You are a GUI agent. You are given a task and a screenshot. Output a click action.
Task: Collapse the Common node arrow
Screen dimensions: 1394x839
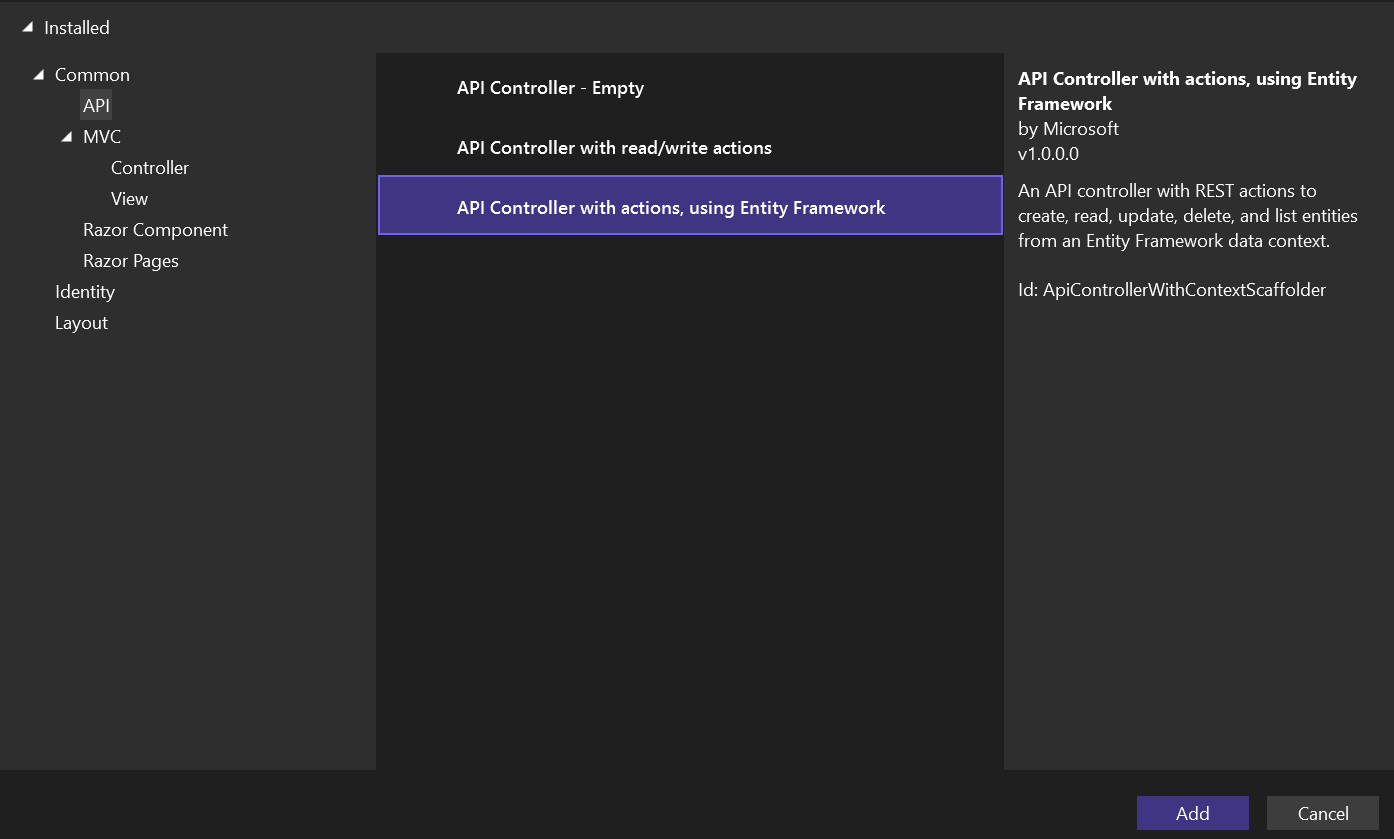point(39,75)
